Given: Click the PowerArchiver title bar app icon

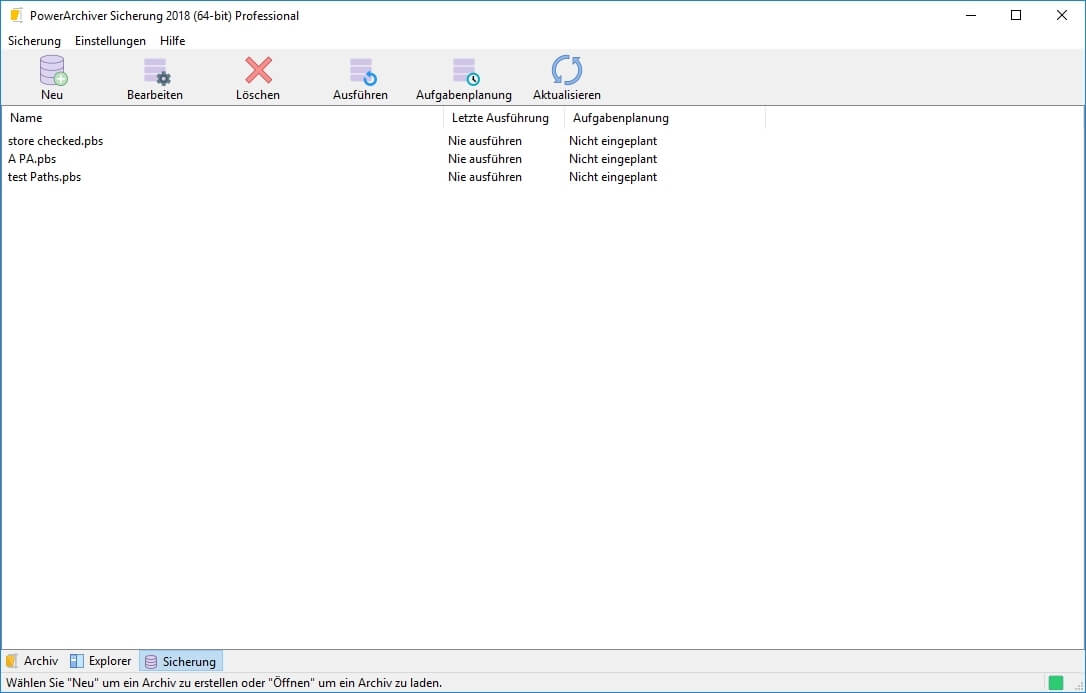Looking at the screenshot, I should [x=15, y=15].
